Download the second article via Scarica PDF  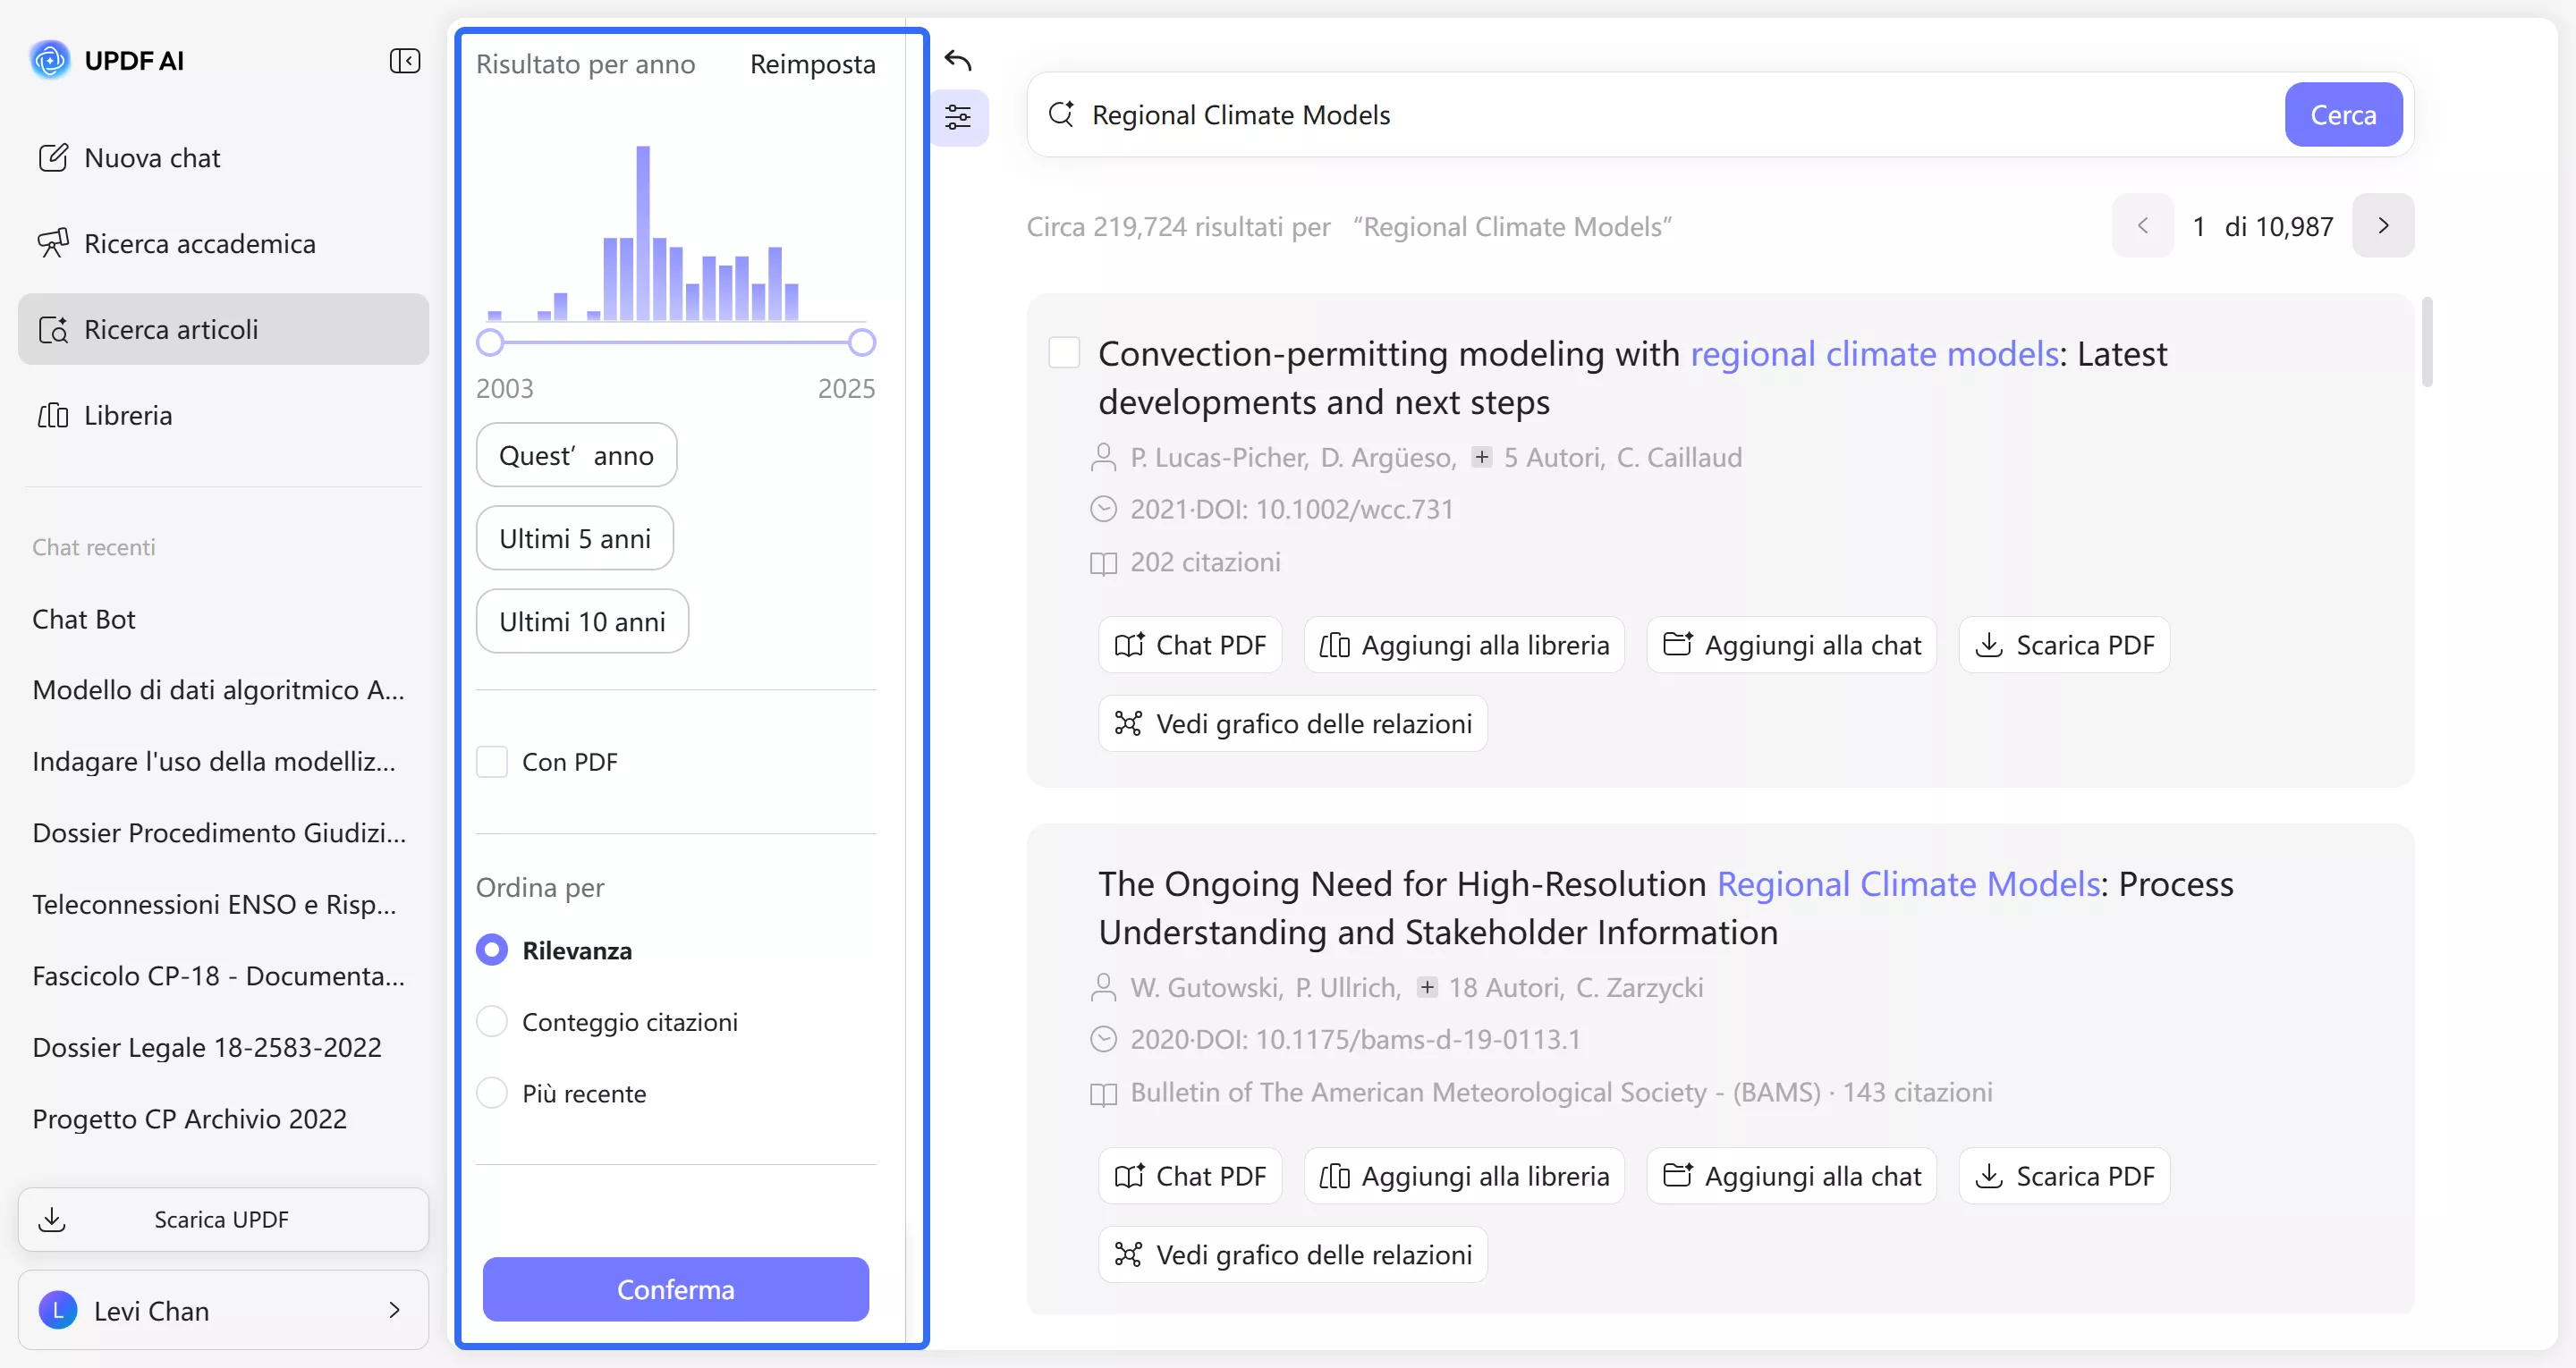(x=2064, y=1176)
